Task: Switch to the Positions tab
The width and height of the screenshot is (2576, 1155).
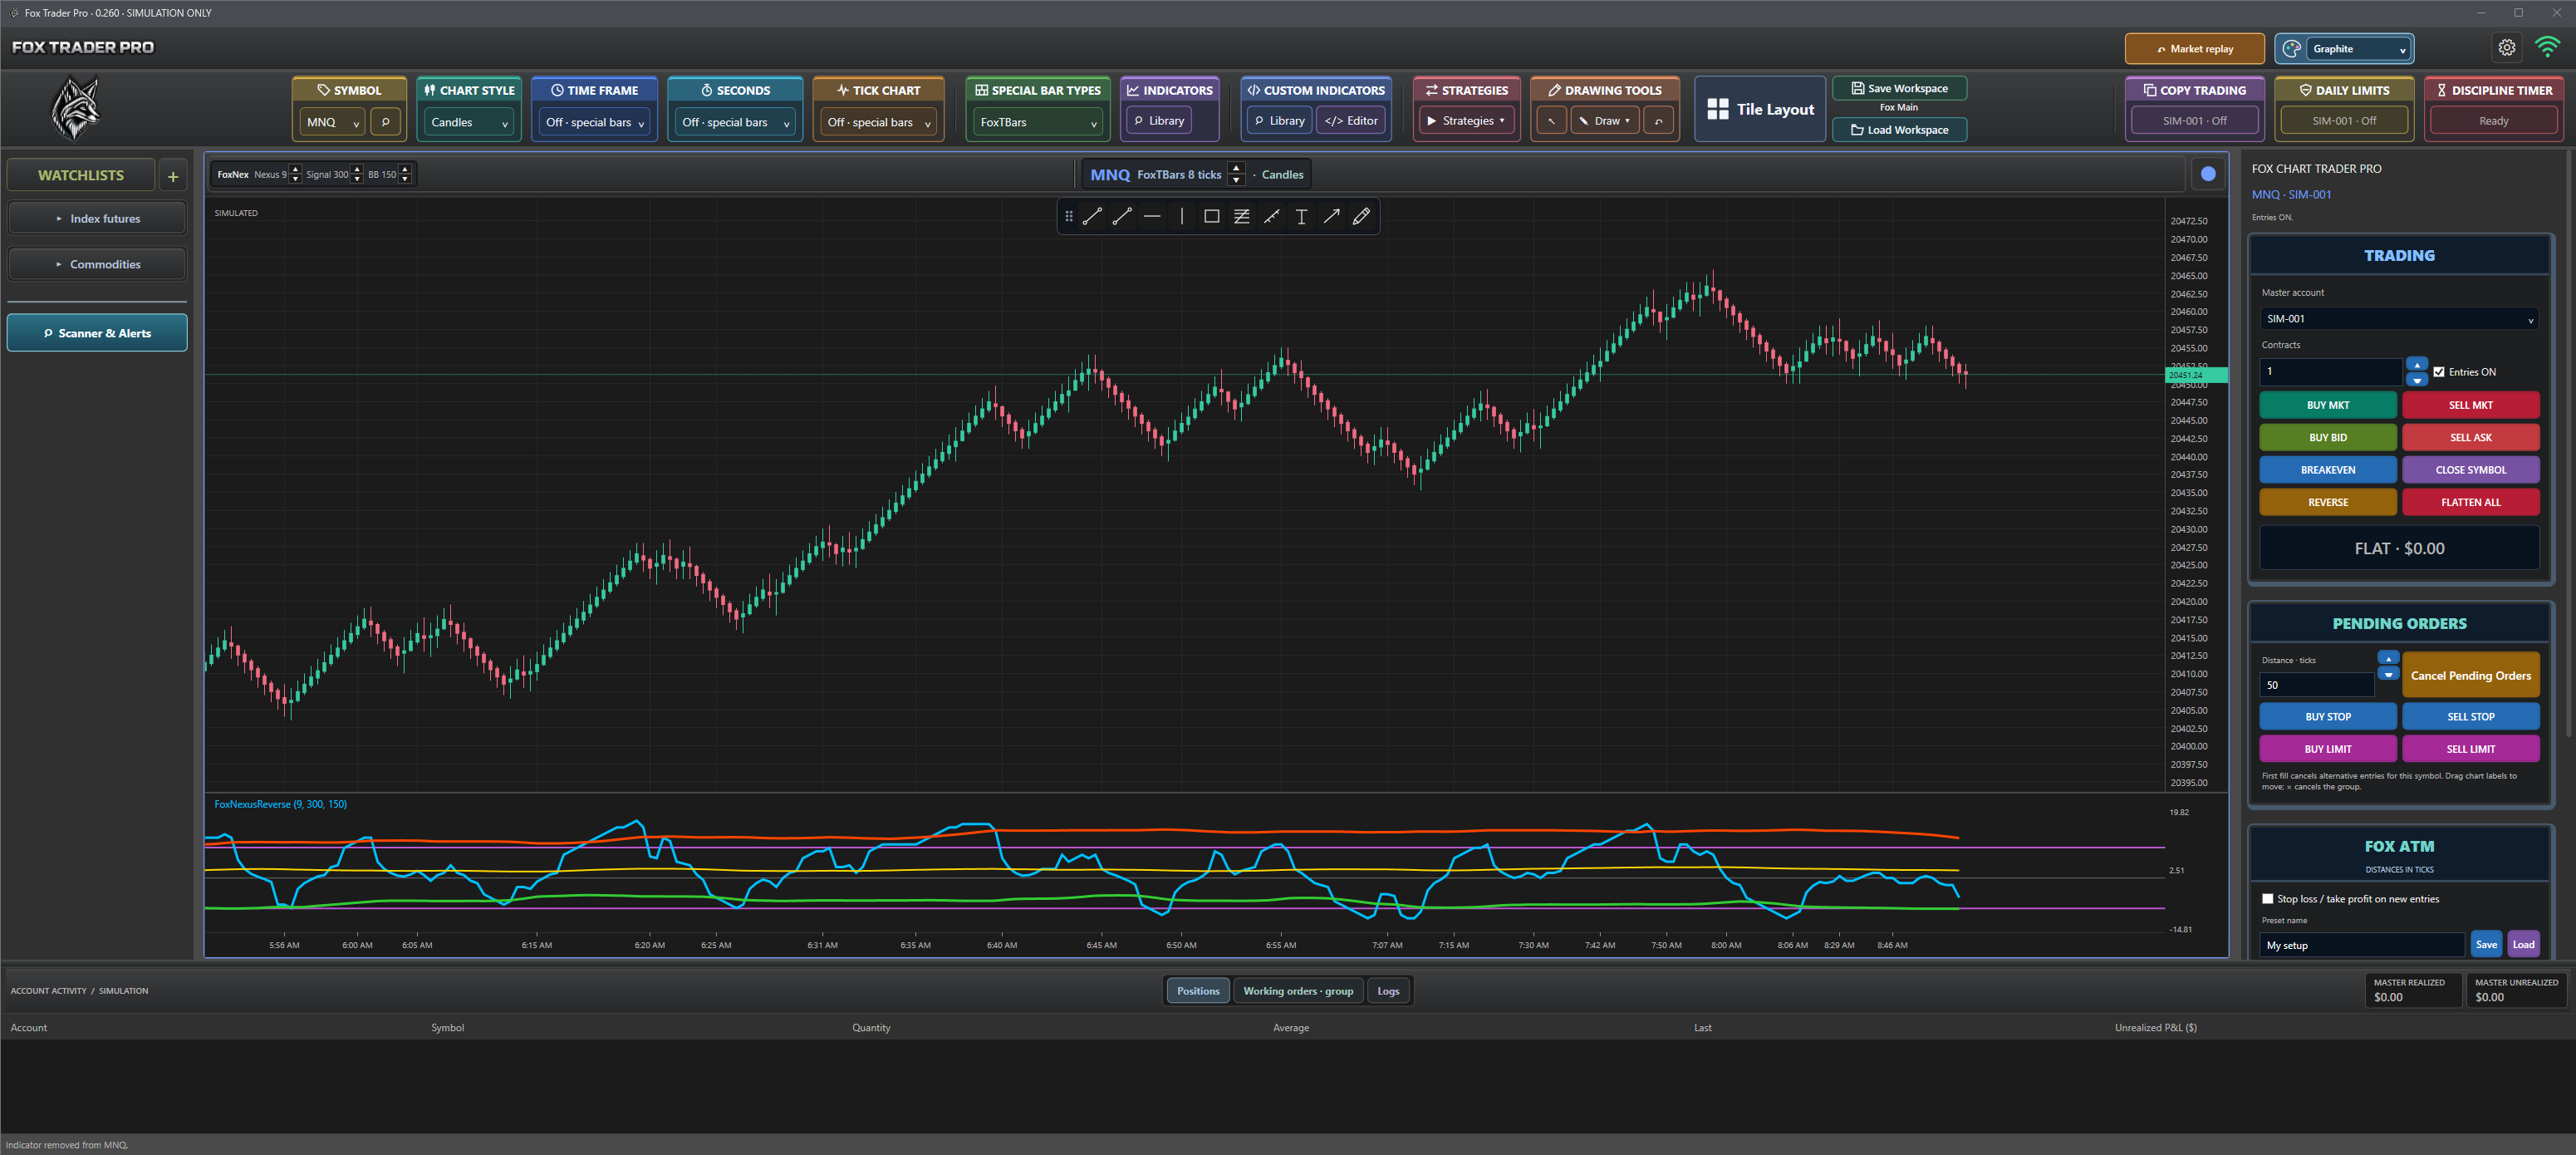Action: [x=1197, y=991]
